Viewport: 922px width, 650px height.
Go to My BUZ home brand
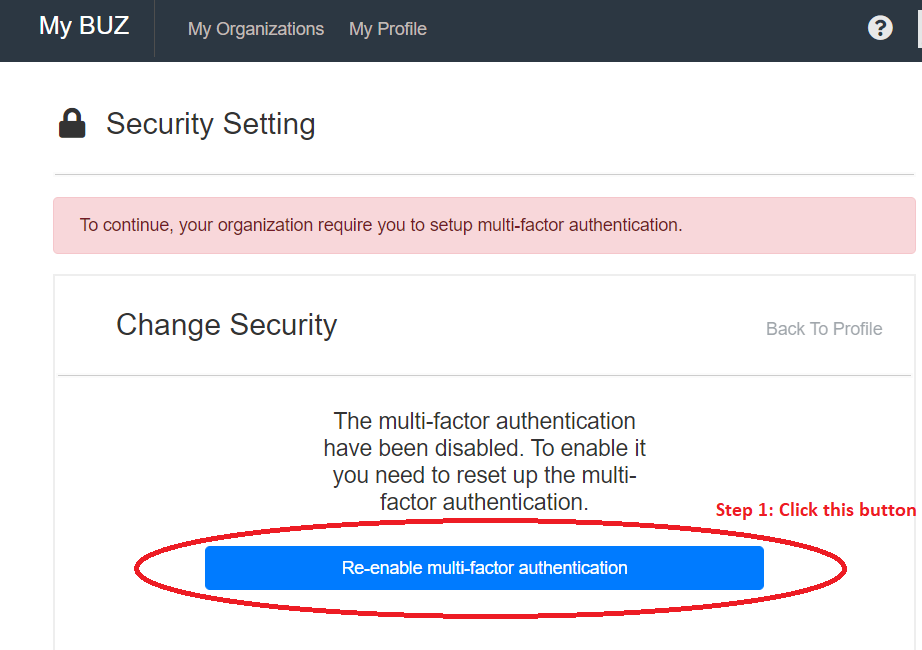(x=84, y=27)
